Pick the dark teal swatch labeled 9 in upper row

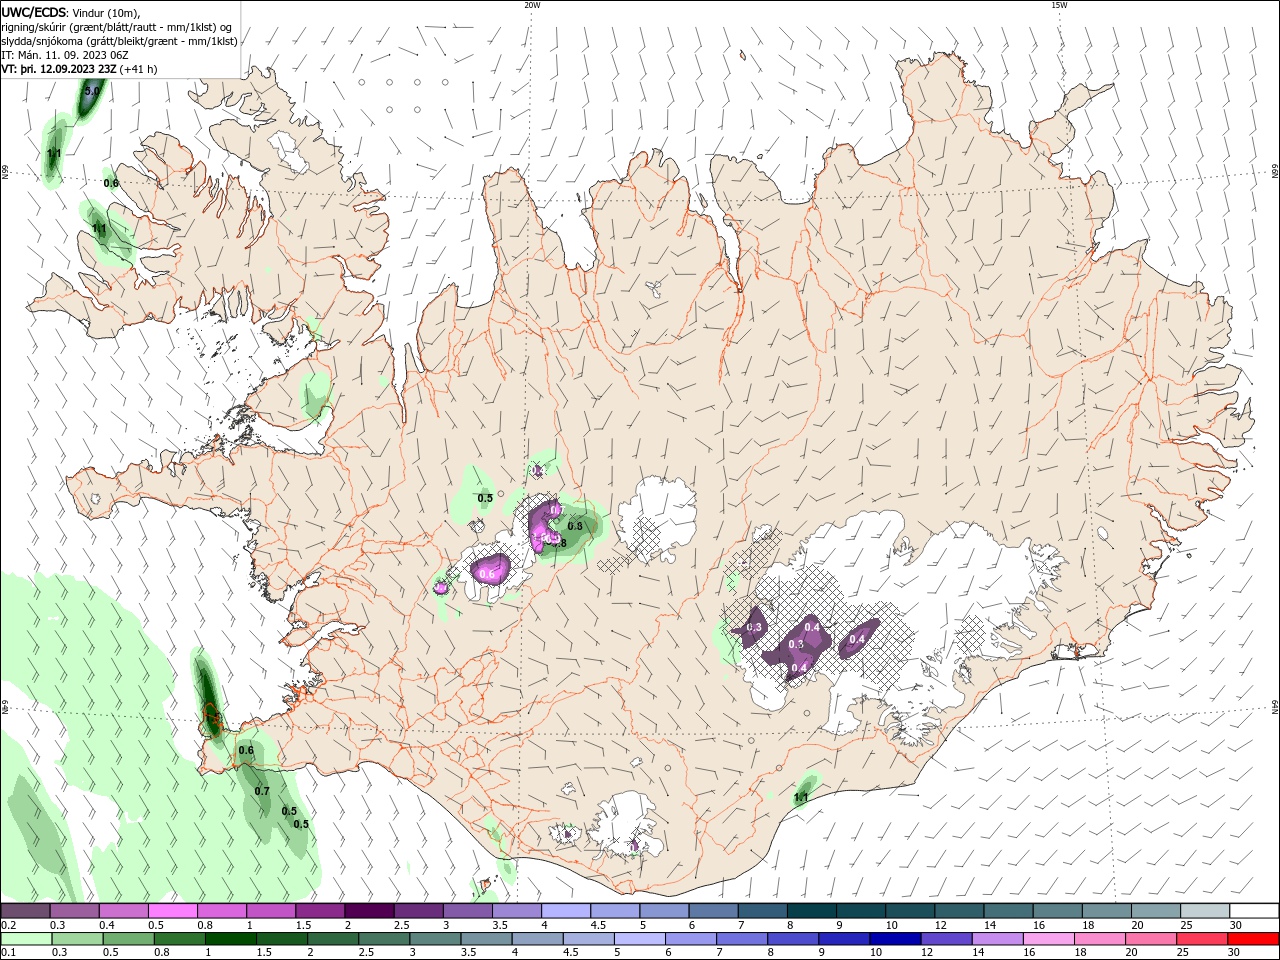[x=861, y=911]
